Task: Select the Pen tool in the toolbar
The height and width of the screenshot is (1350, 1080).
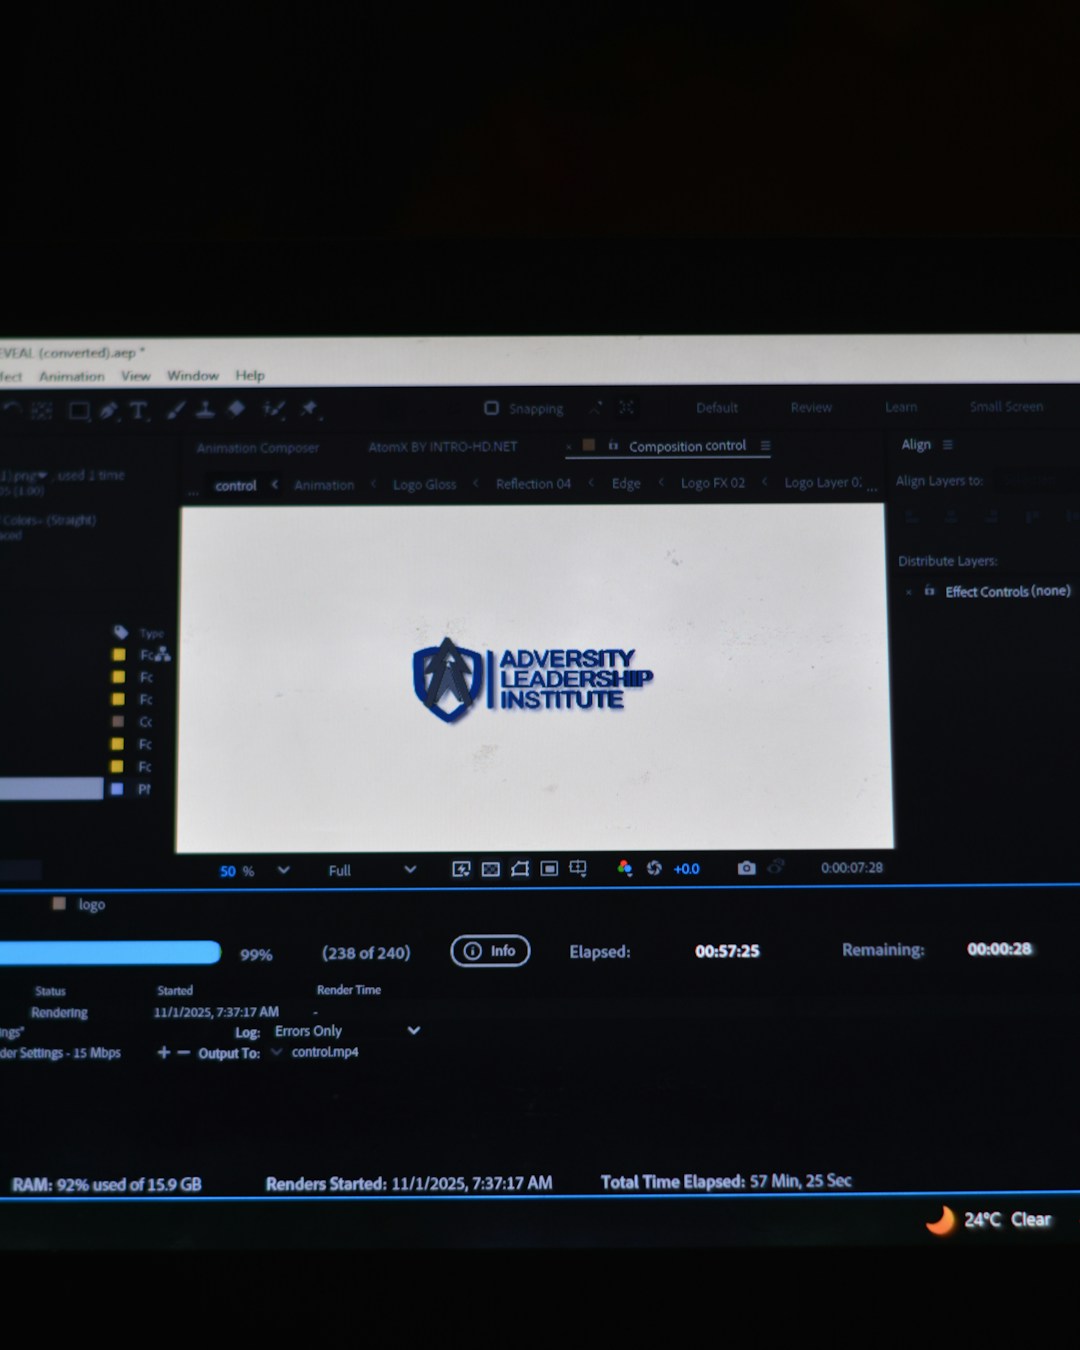Action: tap(109, 410)
